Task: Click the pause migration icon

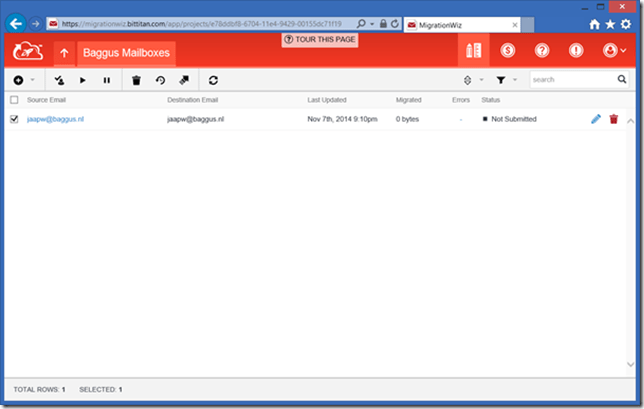Action: point(107,79)
